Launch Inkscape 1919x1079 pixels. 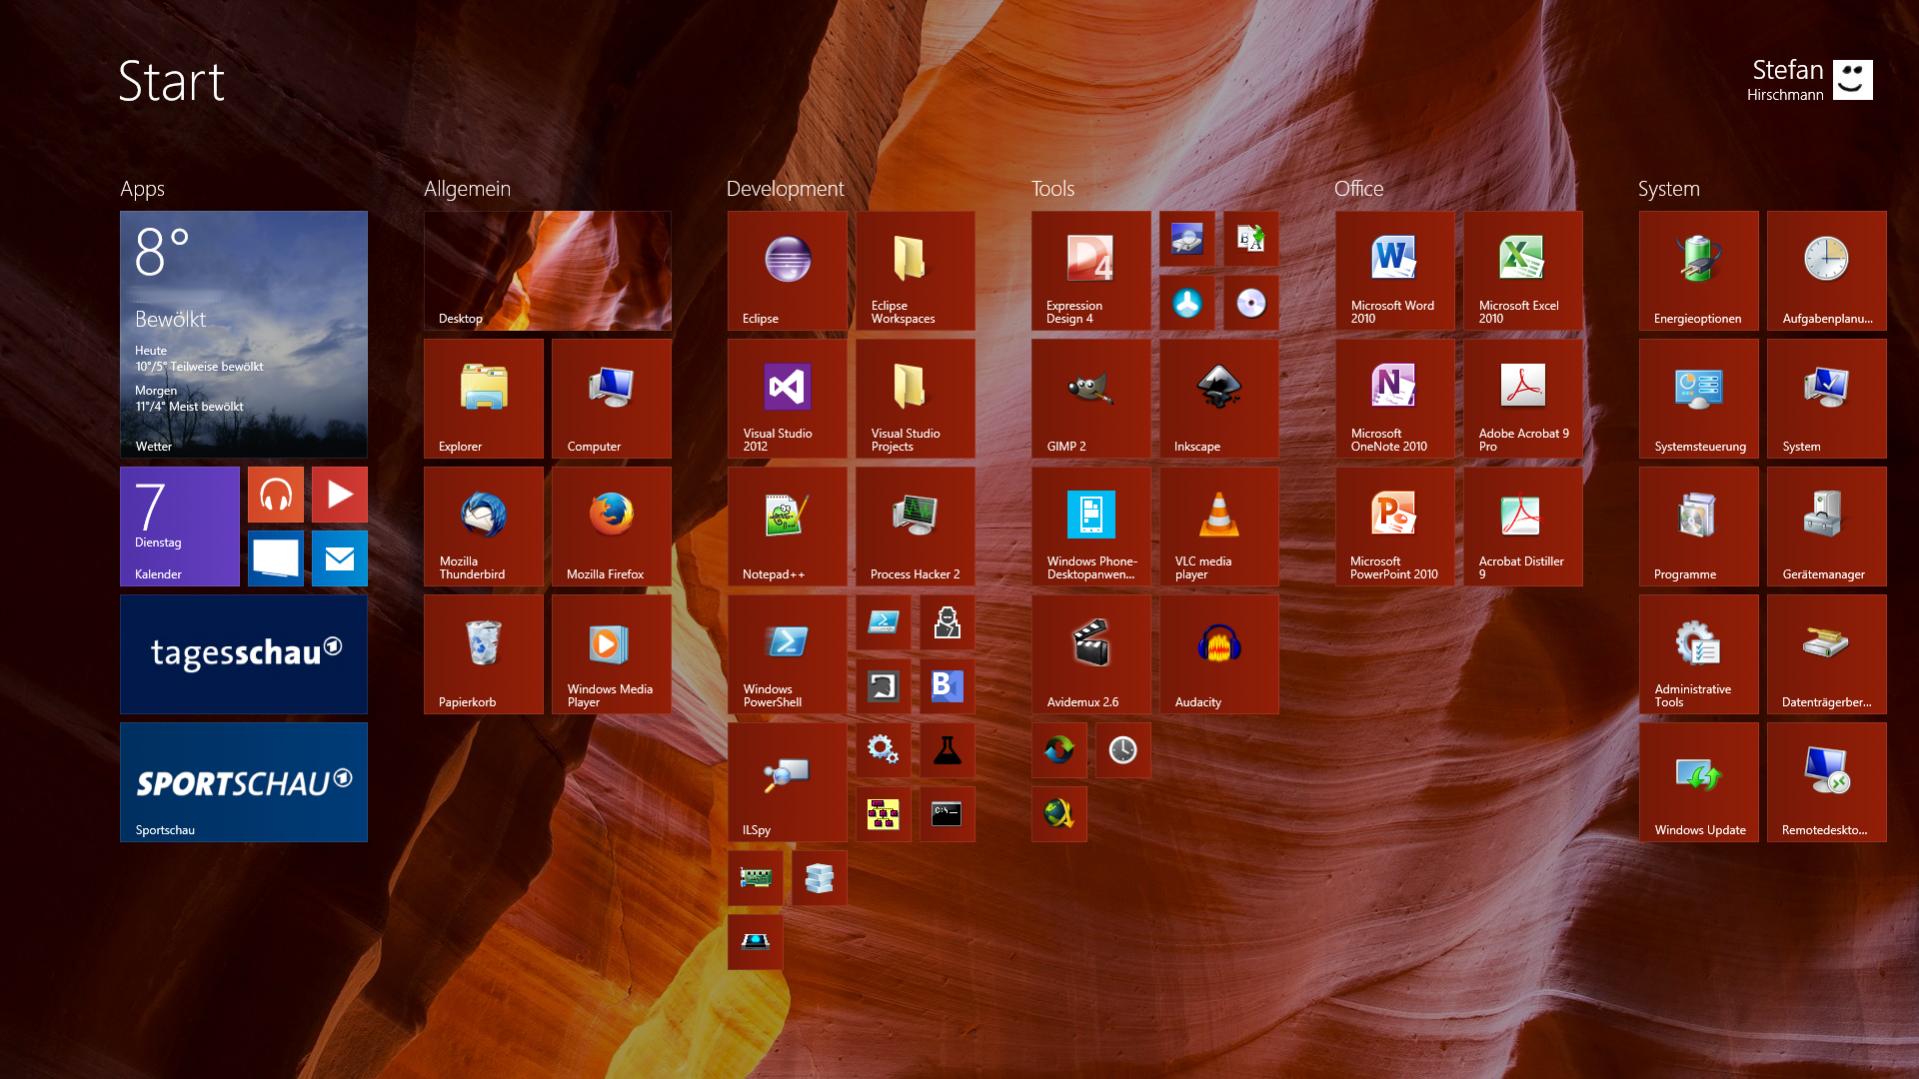(1219, 398)
